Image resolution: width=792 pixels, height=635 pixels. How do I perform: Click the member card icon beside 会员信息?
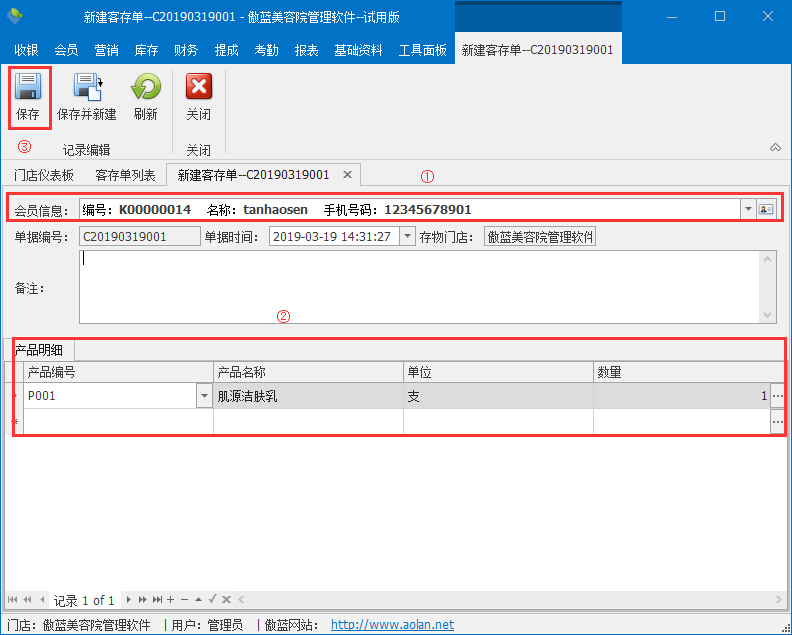[x=767, y=209]
